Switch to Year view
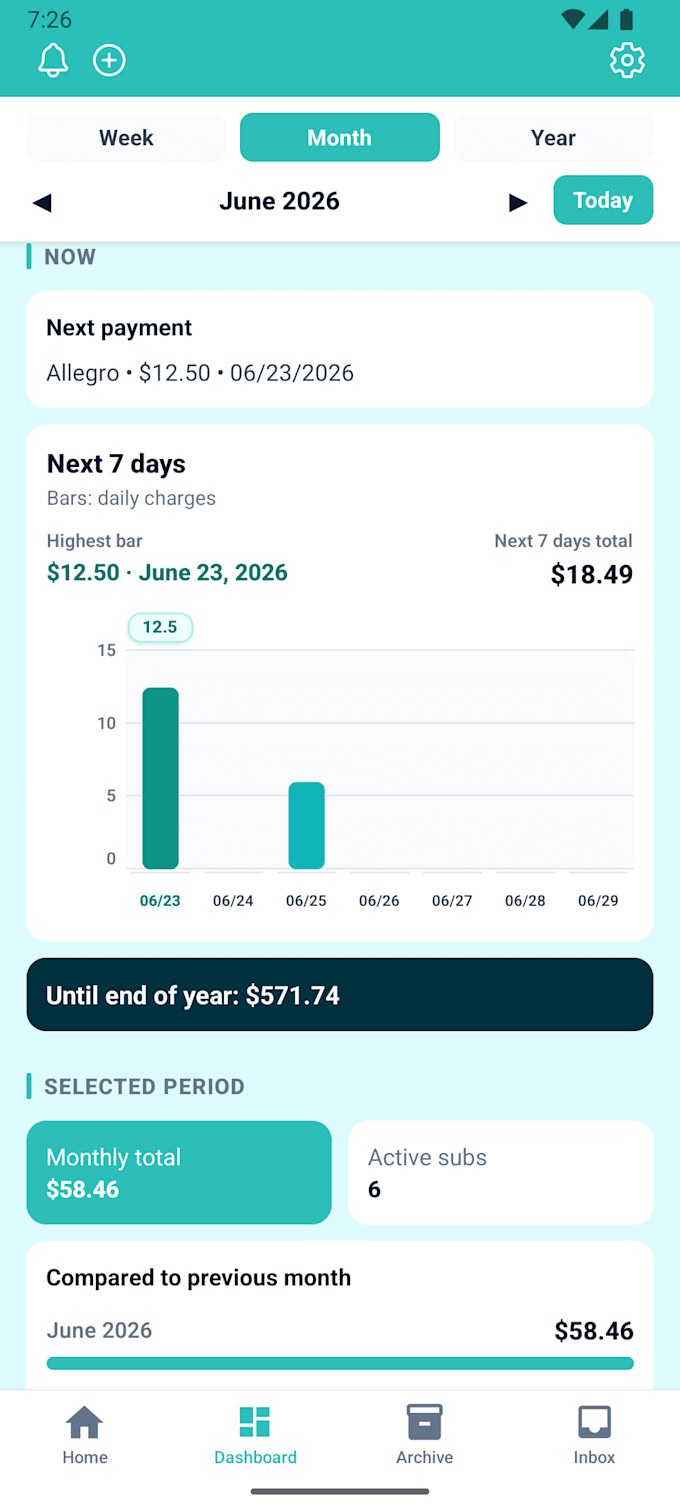This screenshot has width=680, height=1511. click(x=553, y=138)
